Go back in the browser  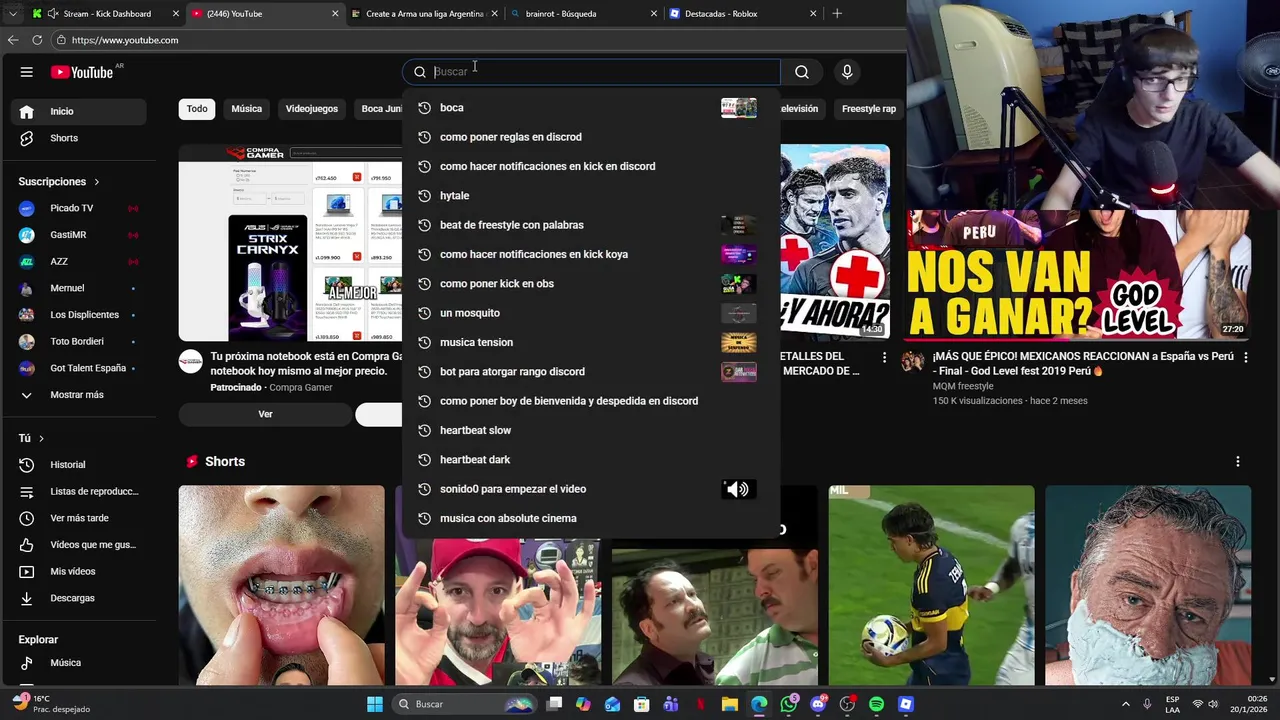(13, 40)
